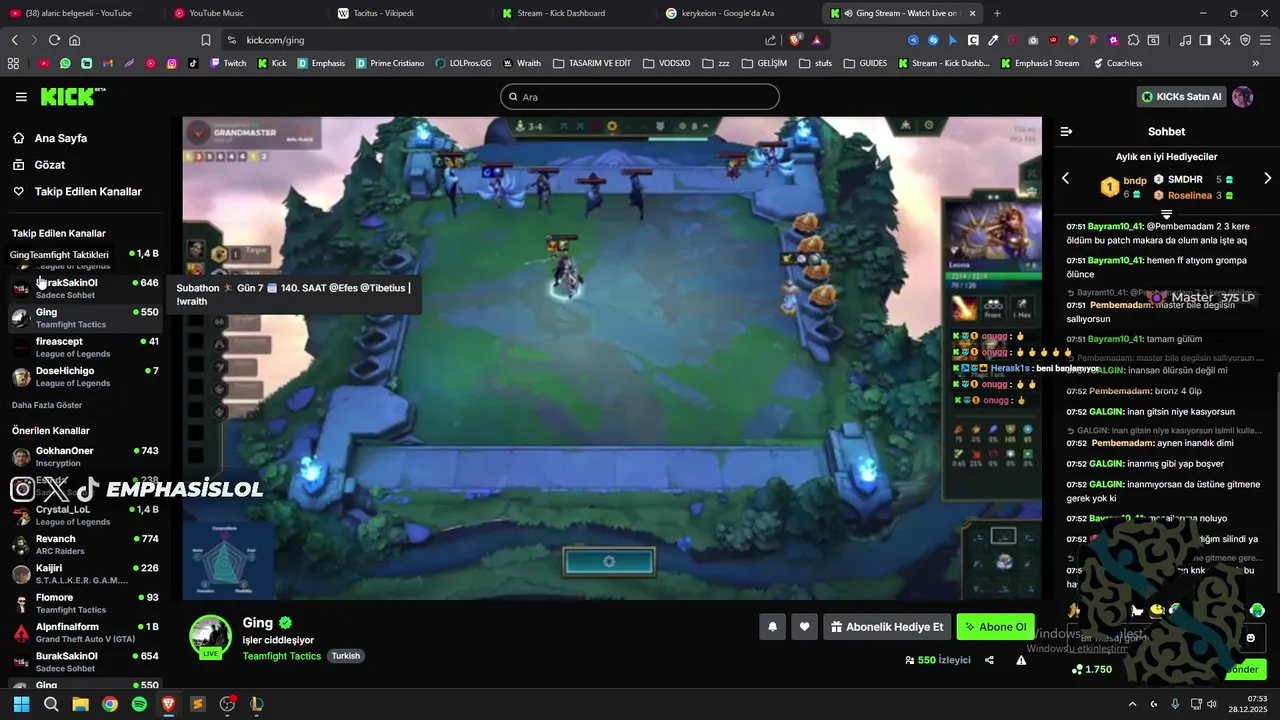Click the Turkish language tag
1280x720 pixels.
tap(345, 656)
